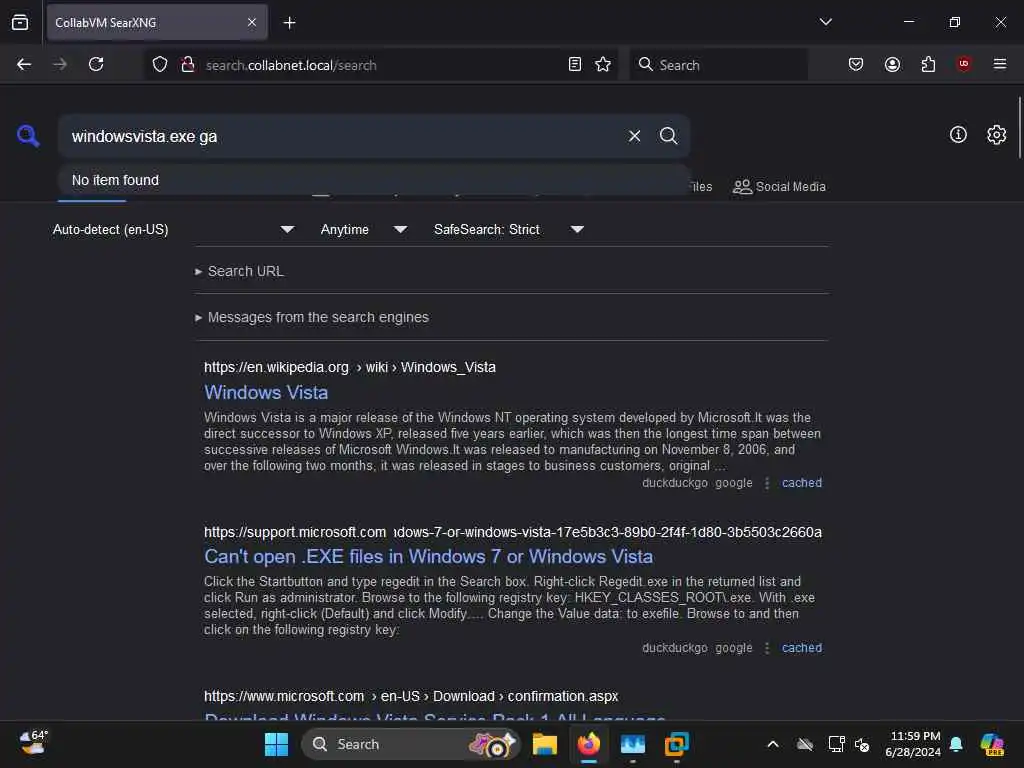
Task: Click the page vertical scrollbar
Action: click(x=1019, y=127)
